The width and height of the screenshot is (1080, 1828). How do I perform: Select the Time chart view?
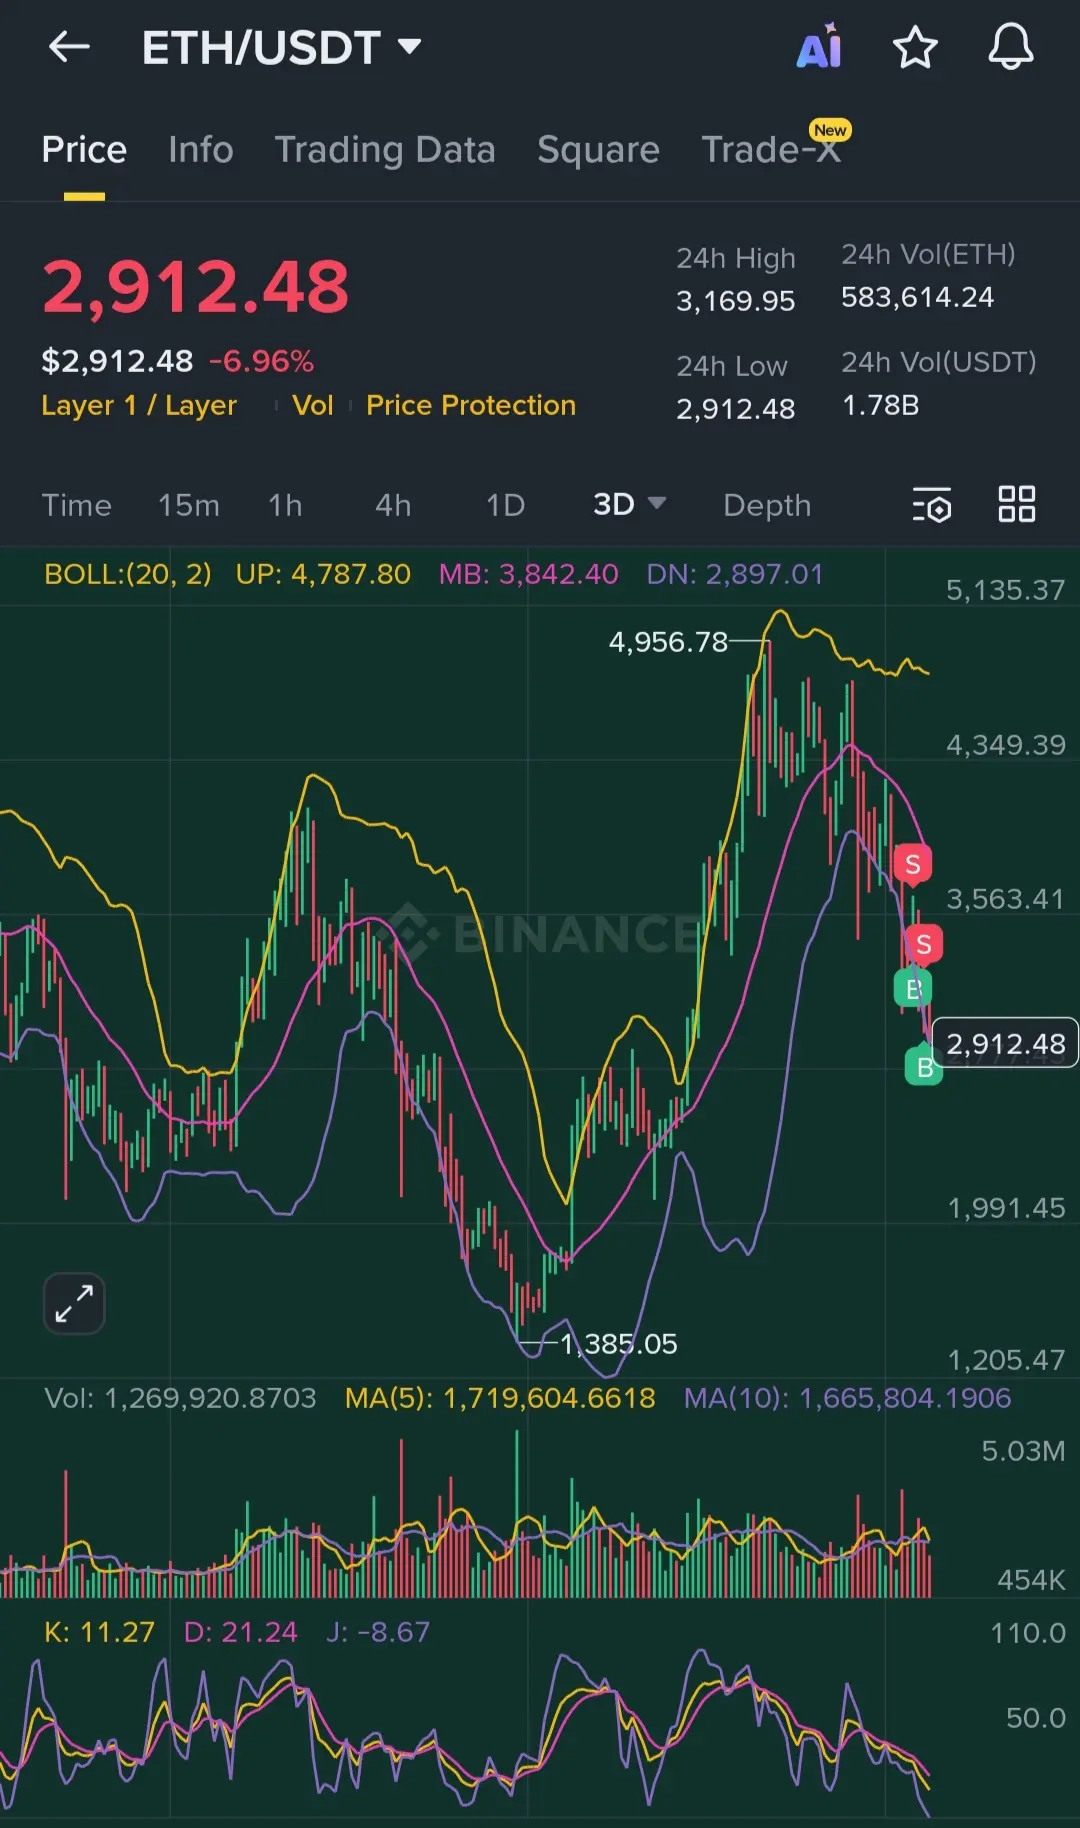pyautogui.click(x=76, y=505)
